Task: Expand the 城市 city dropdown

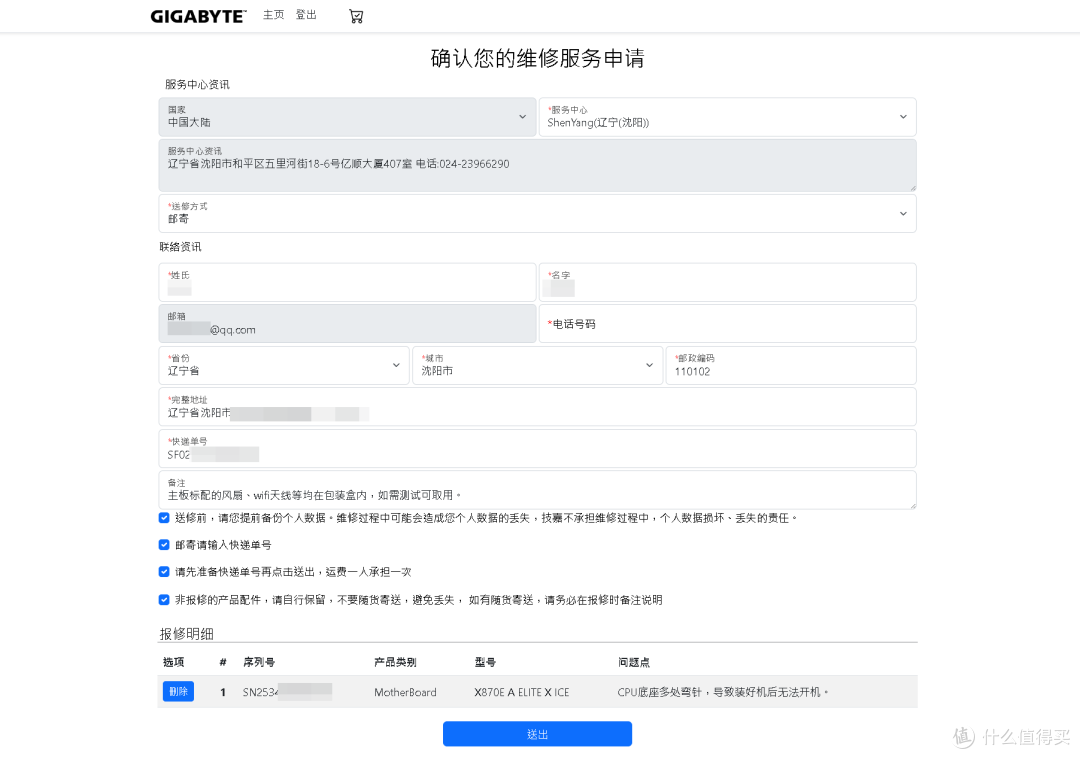Action: pyautogui.click(x=537, y=366)
